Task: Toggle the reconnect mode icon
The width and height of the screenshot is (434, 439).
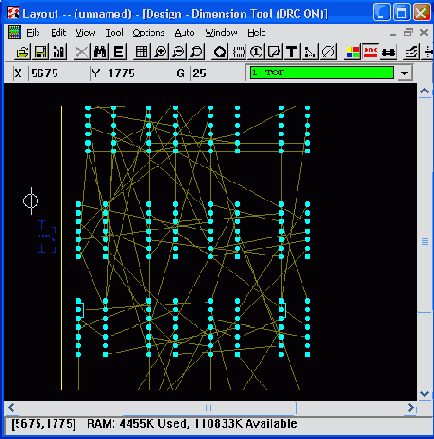Action: point(389,52)
